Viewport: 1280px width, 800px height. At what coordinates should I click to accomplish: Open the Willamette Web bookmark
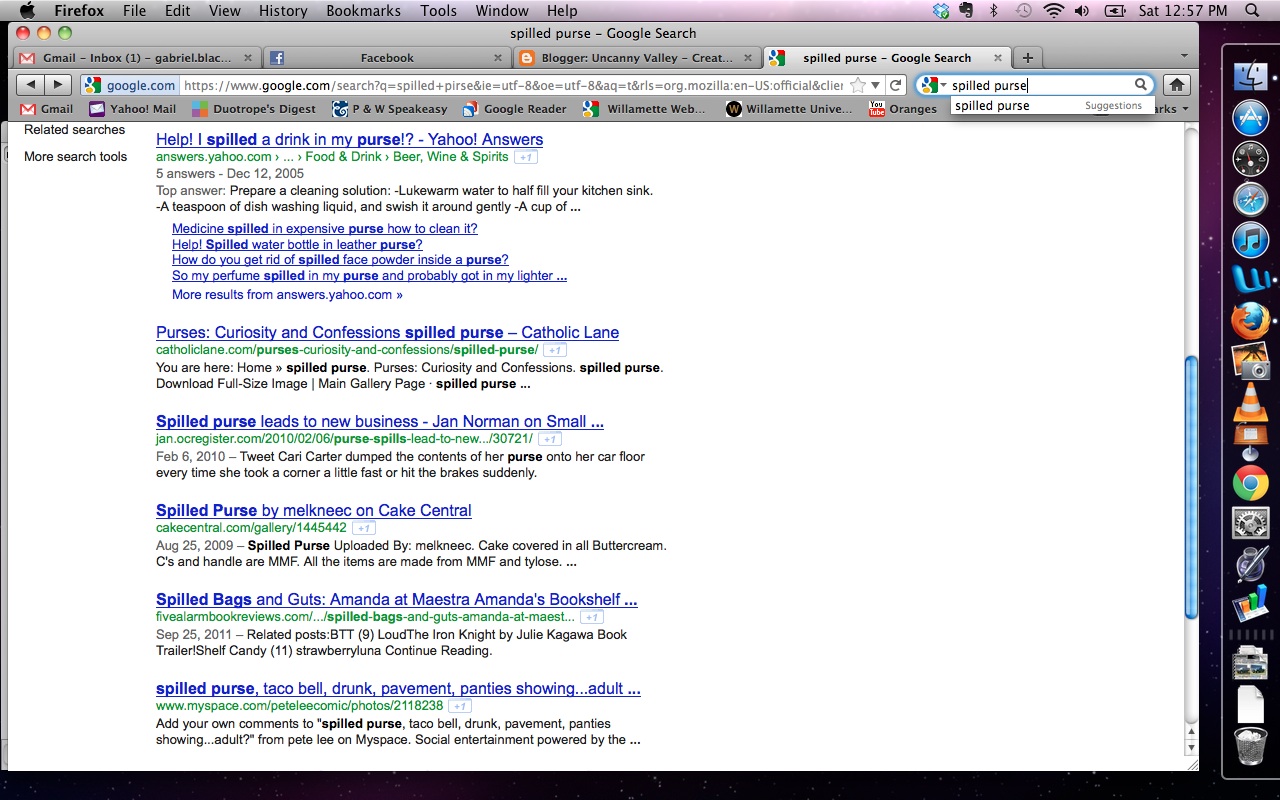(646, 109)
